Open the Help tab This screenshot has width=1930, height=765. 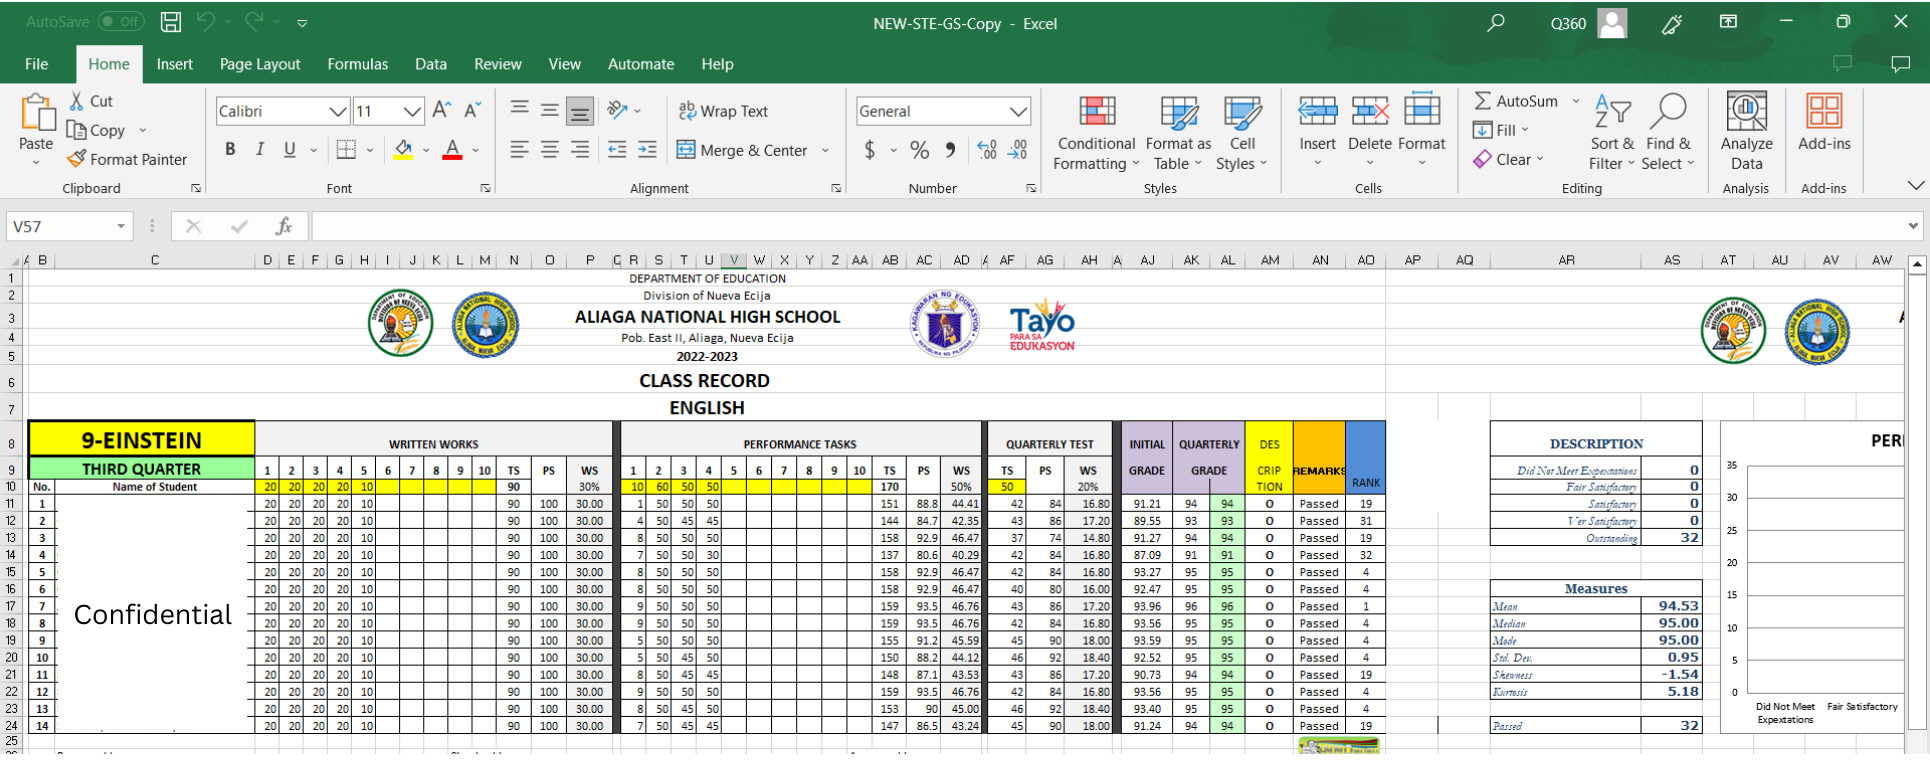(x=718, y=64)
